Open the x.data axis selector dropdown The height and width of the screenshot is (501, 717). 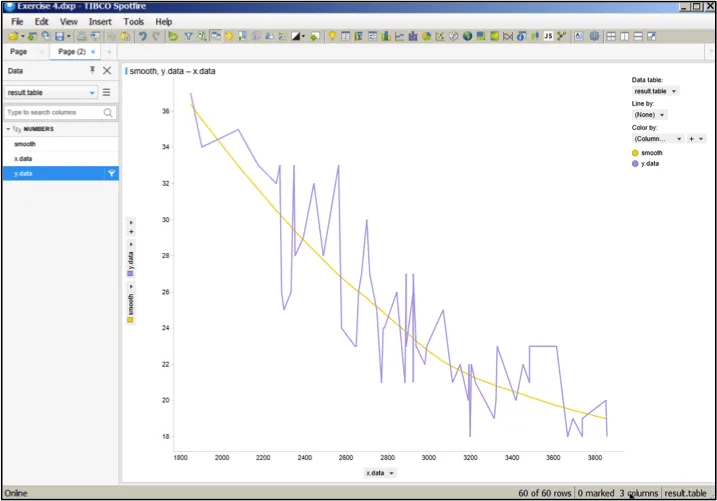click(380, 473)
